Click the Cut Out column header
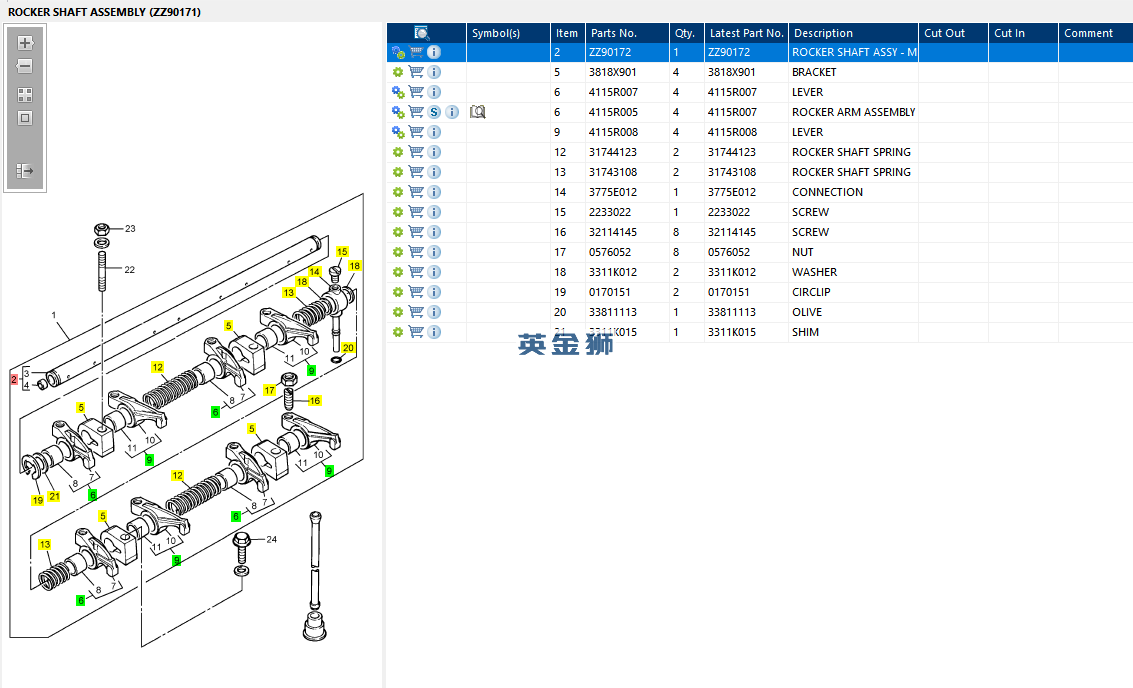 tap(953, 33)
